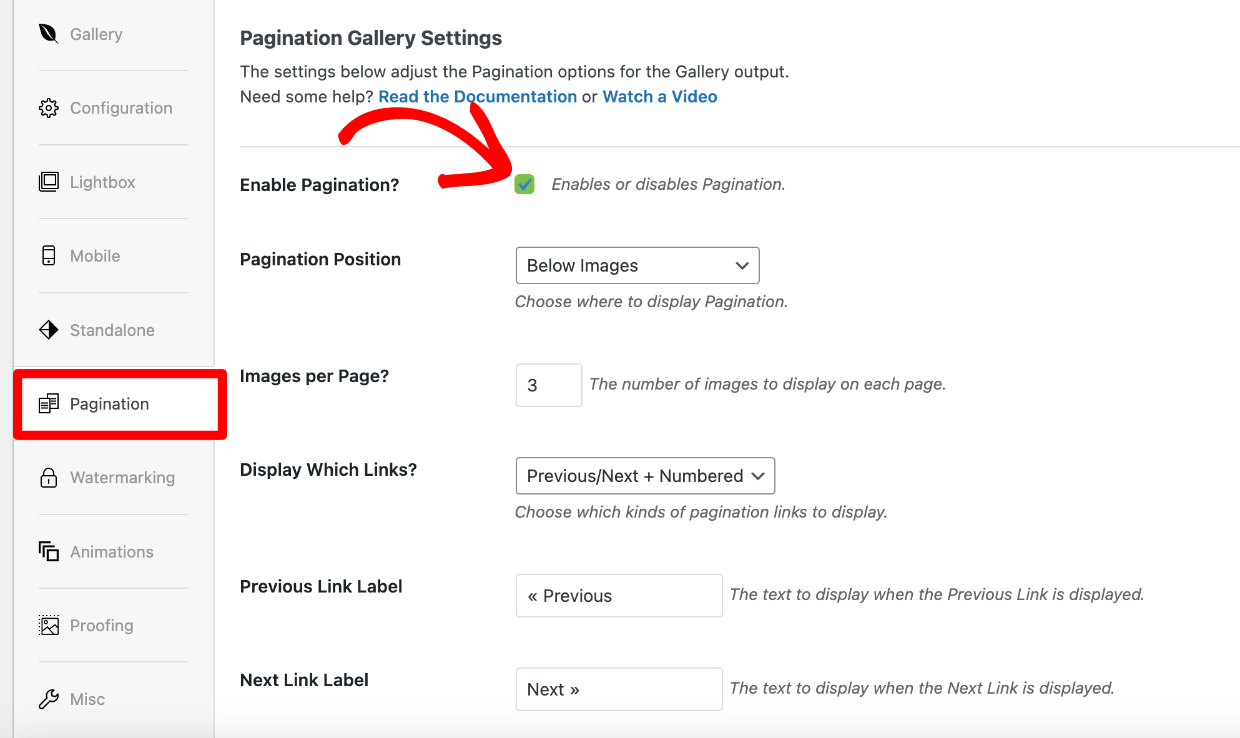This screenshot has height=738, width=1240.
Task: Open the Lightbox panel icon
Action: pyautogui.click(x=47, y=181)
